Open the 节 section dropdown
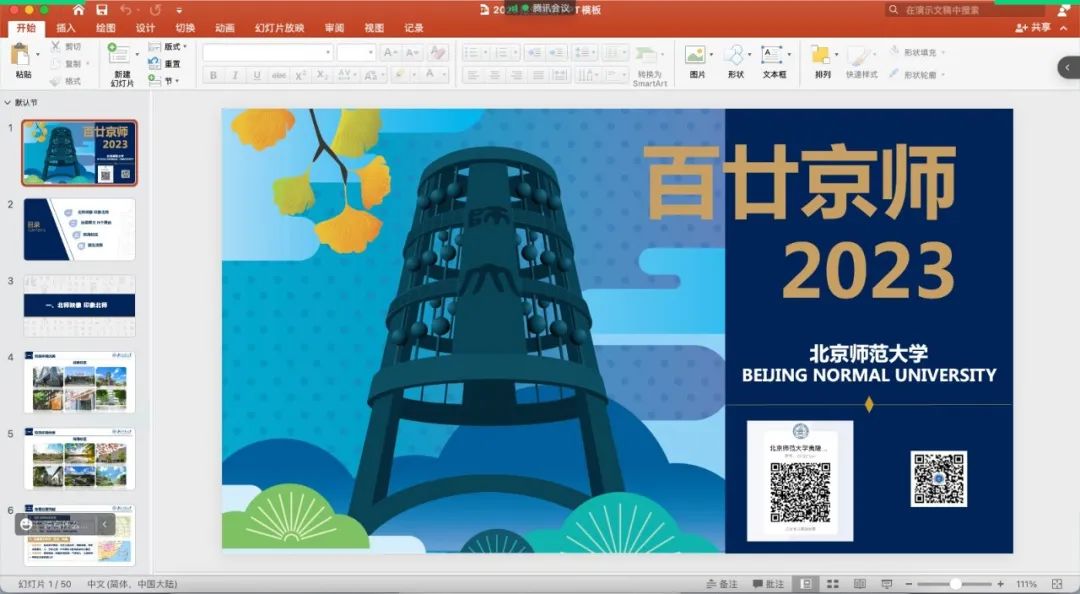Screen dimensions: 1080x594 (x=164, y=81)
